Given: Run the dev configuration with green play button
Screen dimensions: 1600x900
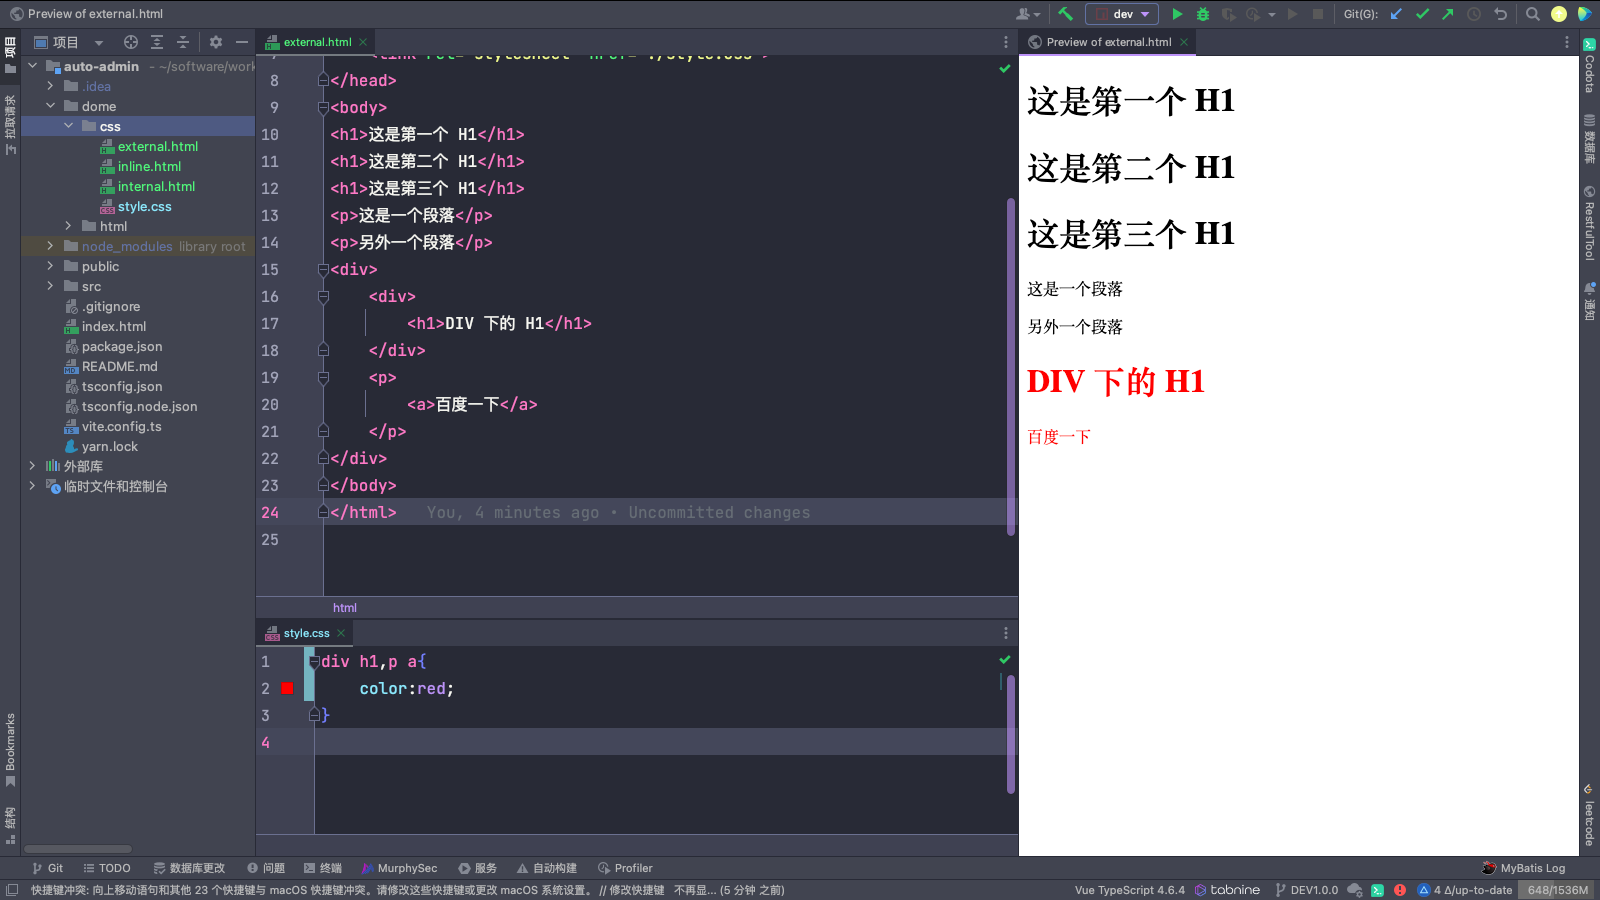Looking at the screenshot, I should pyautogui.click(x=1177, y=14).
